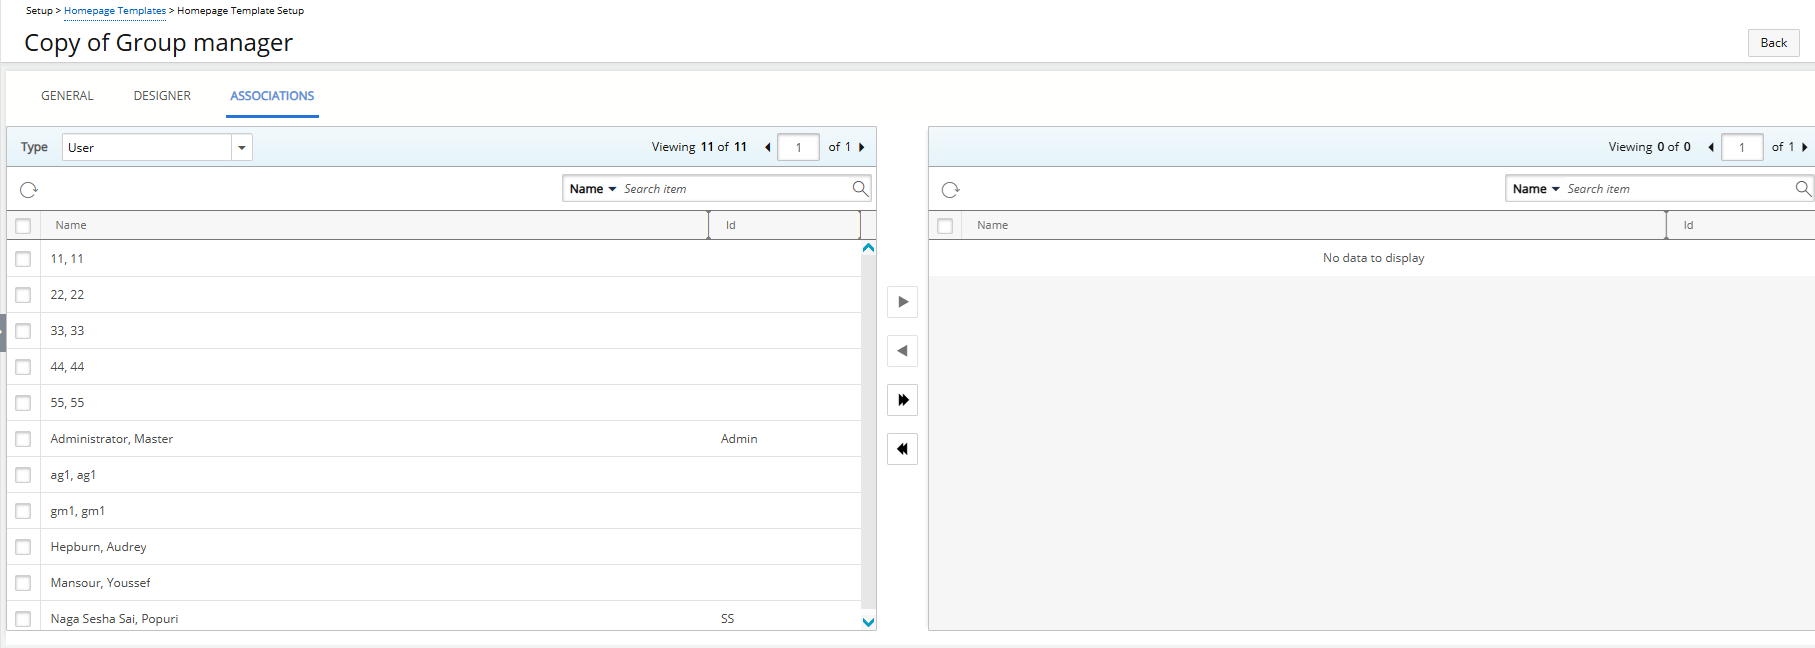The width and height of the screenshot is (1815, 648).
Task: Refresh the left available users list
Action: pyautogui.click(x=29, y=190)
